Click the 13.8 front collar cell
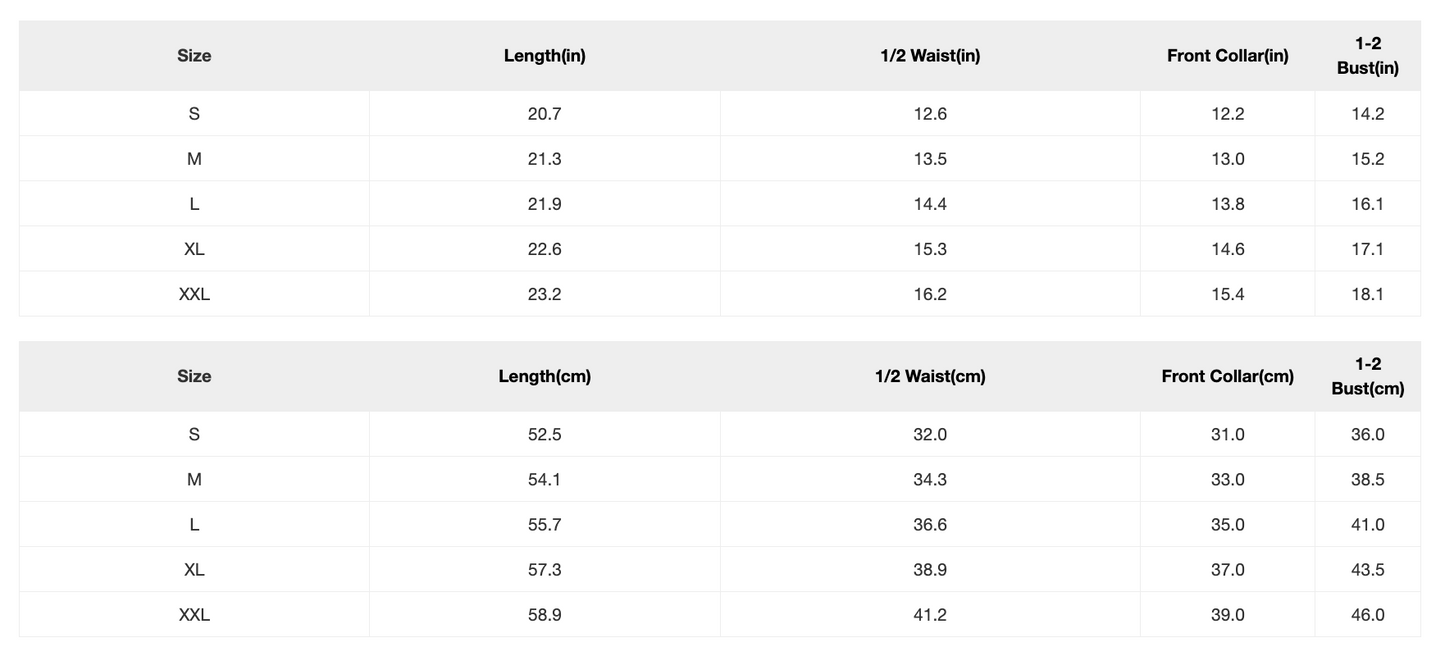This screenshot has height=656, width=1445. tap(1227, 204)
